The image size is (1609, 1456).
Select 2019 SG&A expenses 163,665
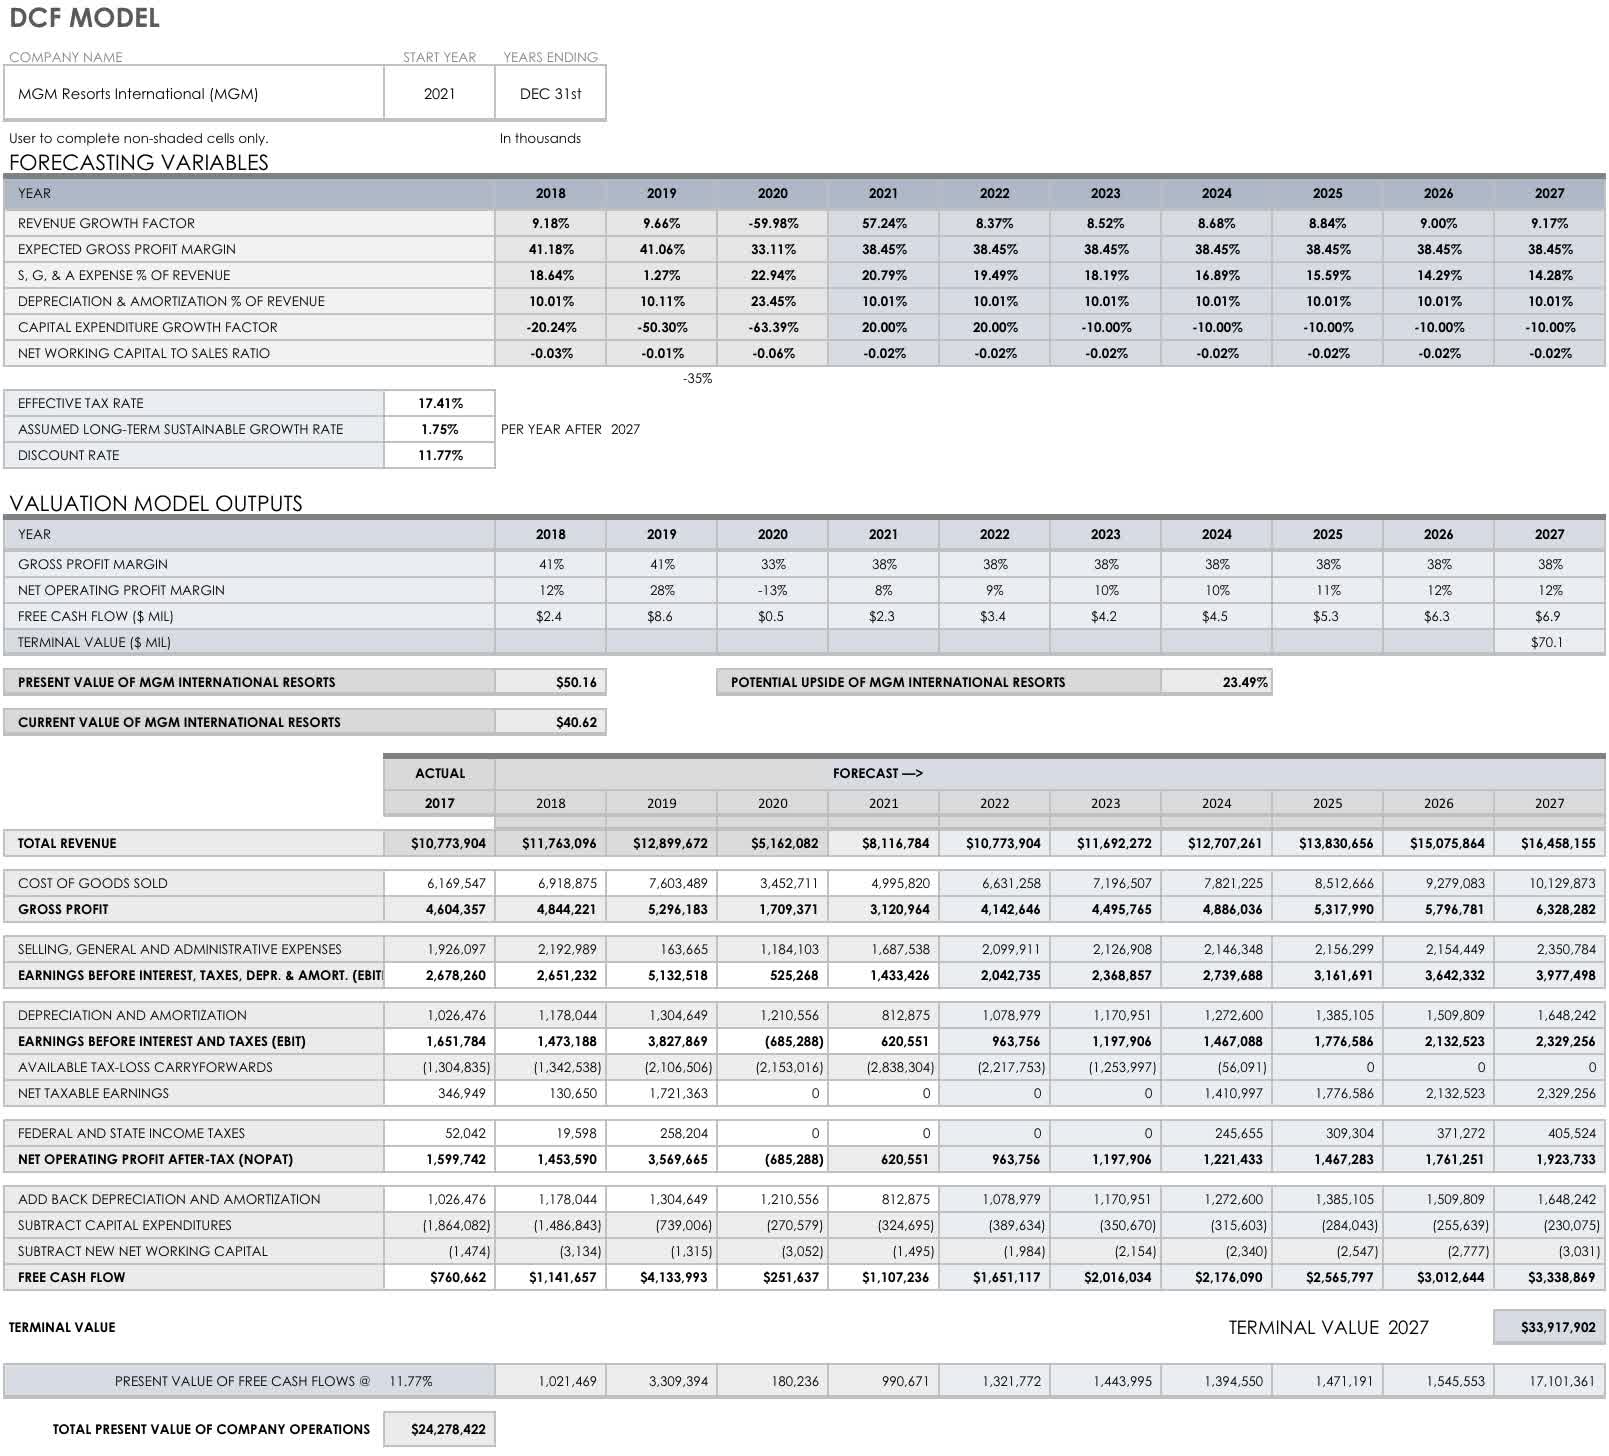[661, 949]
